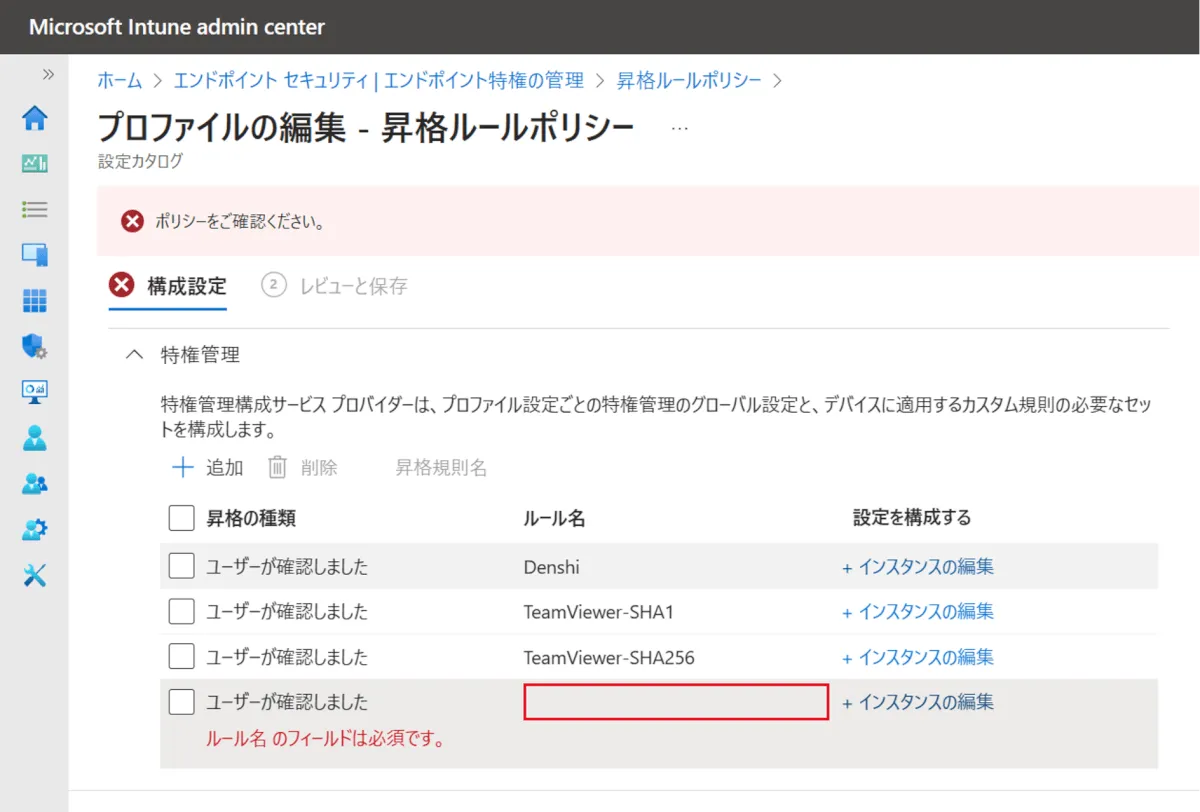
Task: Open Troubleshooting tools icon in sidebar
Action: click(35, 575)
